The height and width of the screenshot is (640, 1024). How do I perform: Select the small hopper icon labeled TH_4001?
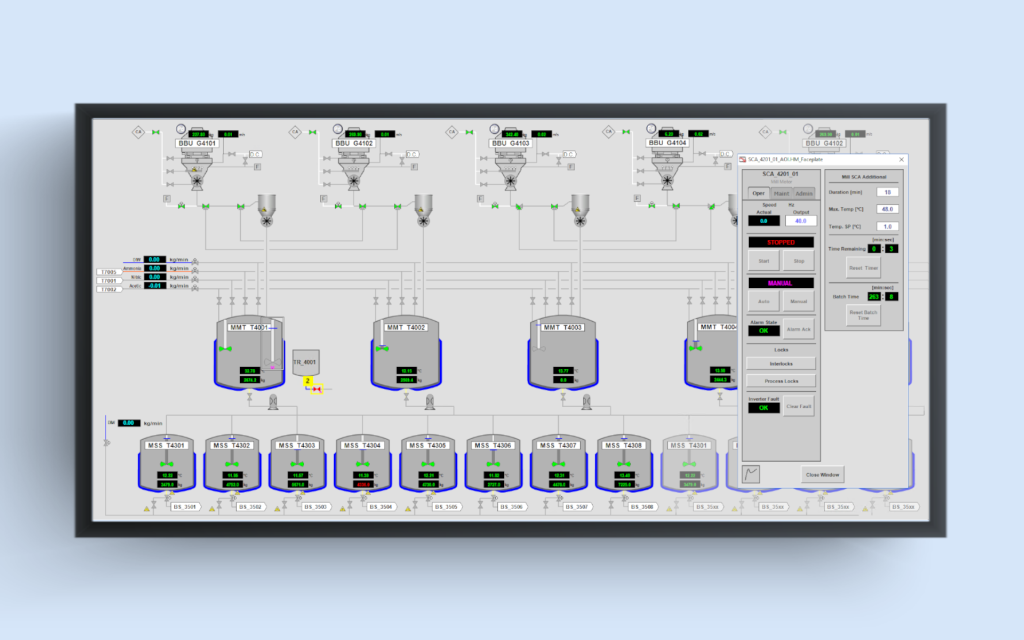click(x=306, y=363)
